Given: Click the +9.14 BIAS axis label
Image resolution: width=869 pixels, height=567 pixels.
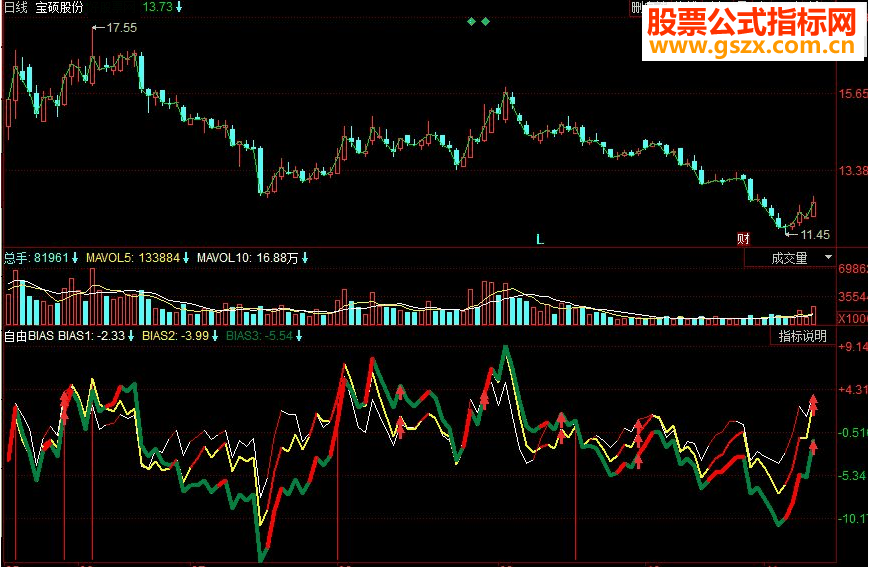Looking at the screenshot, I should click(x=853, y=347).
